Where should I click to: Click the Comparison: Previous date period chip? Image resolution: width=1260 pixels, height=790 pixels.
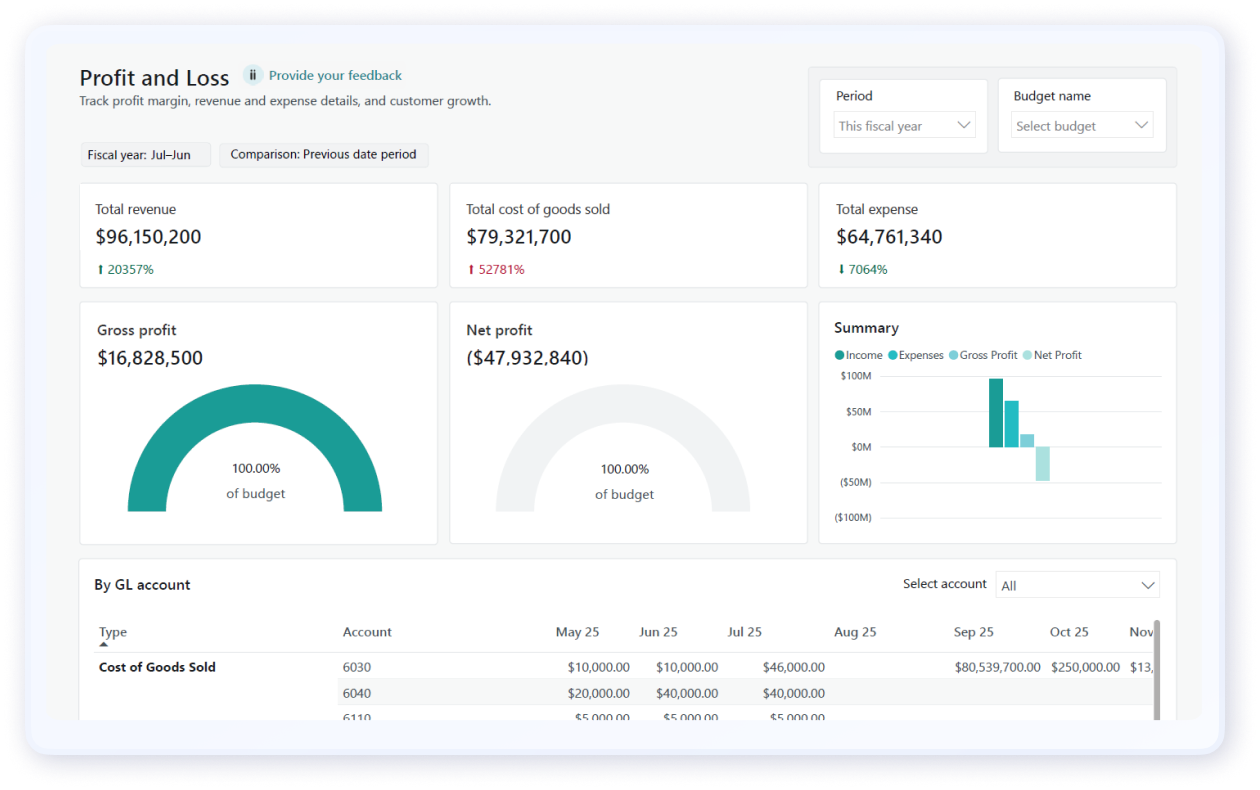click(x=323, y=155)
